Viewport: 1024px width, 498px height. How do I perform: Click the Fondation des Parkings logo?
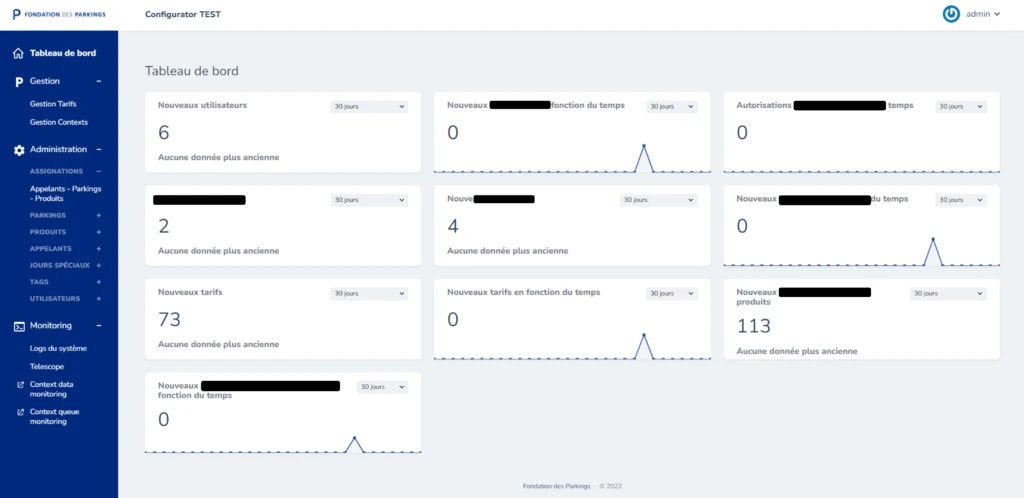tap(58, 14)
